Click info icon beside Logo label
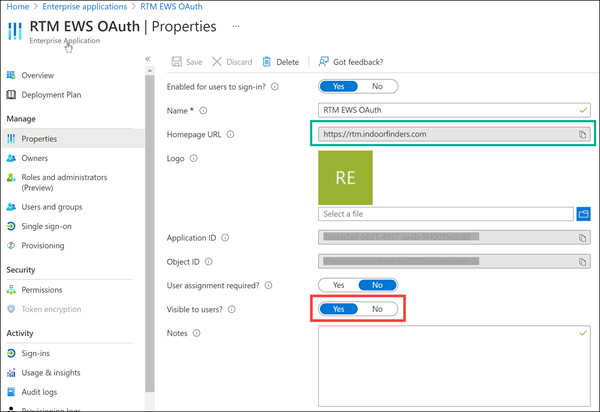The height and width of the screenshot is (412, 600). point(194,158)
